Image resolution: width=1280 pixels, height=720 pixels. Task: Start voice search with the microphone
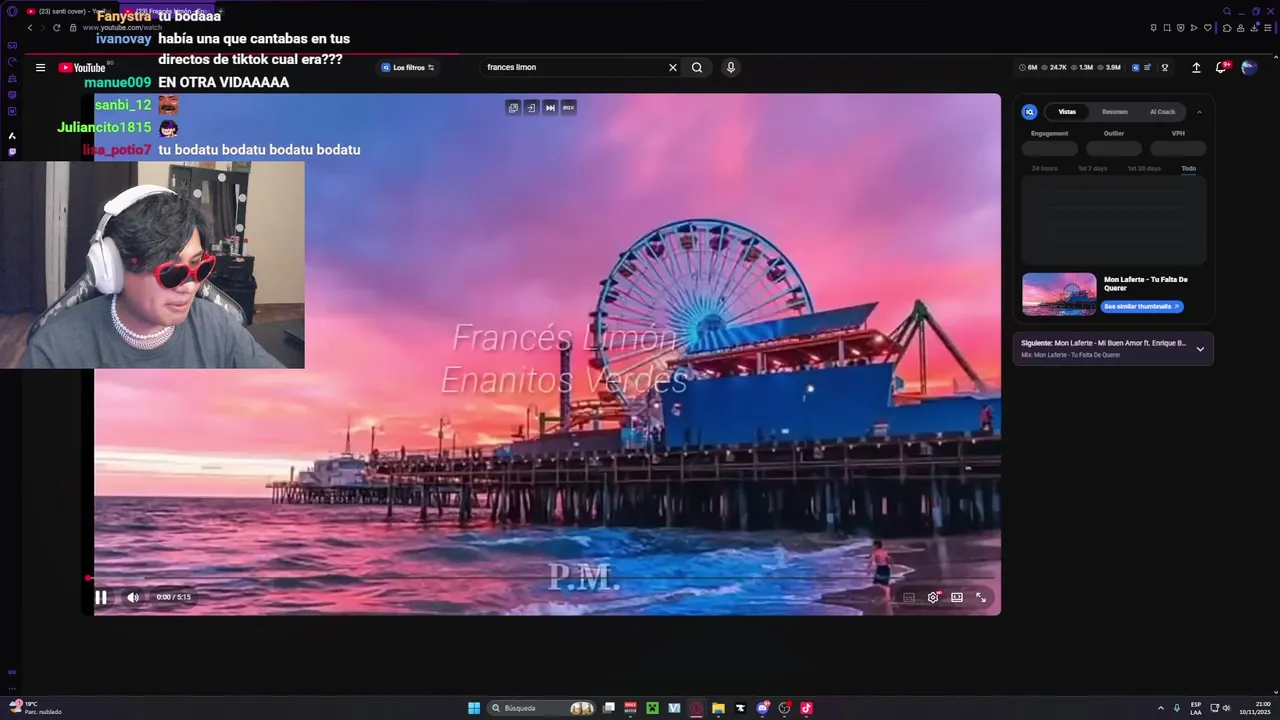tap(731, 67)
